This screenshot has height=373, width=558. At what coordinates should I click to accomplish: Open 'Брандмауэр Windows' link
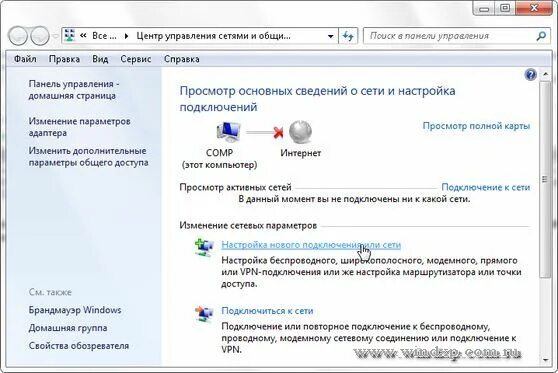(x=75, y=310)
